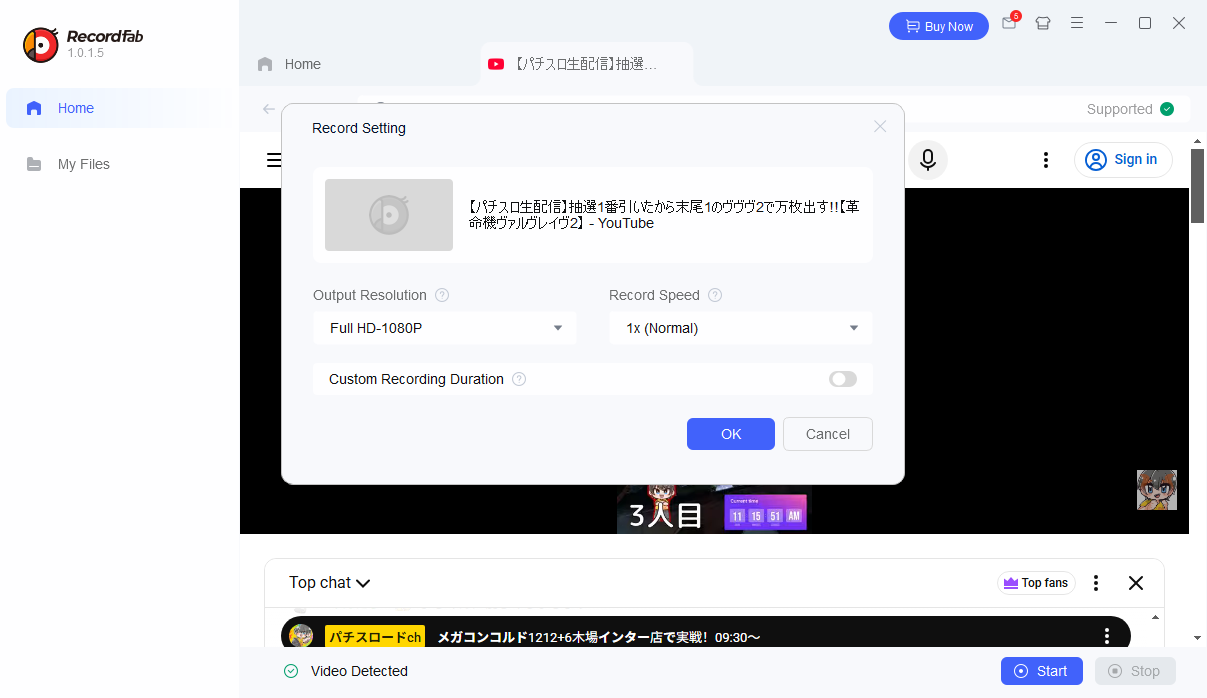Open the Record Speed dropdown
1207x698 pixels.
(x=740, y=328)
